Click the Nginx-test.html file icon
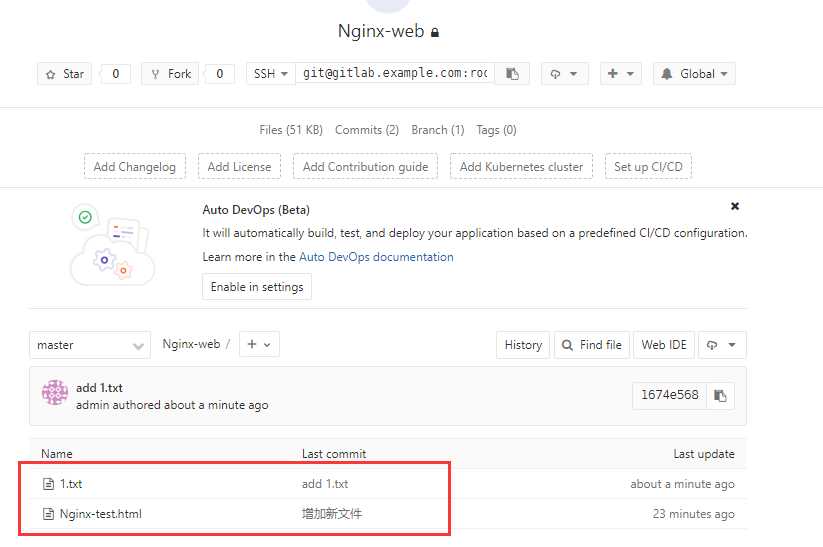The height and width of the screenshot is (547, 823). 48,514
